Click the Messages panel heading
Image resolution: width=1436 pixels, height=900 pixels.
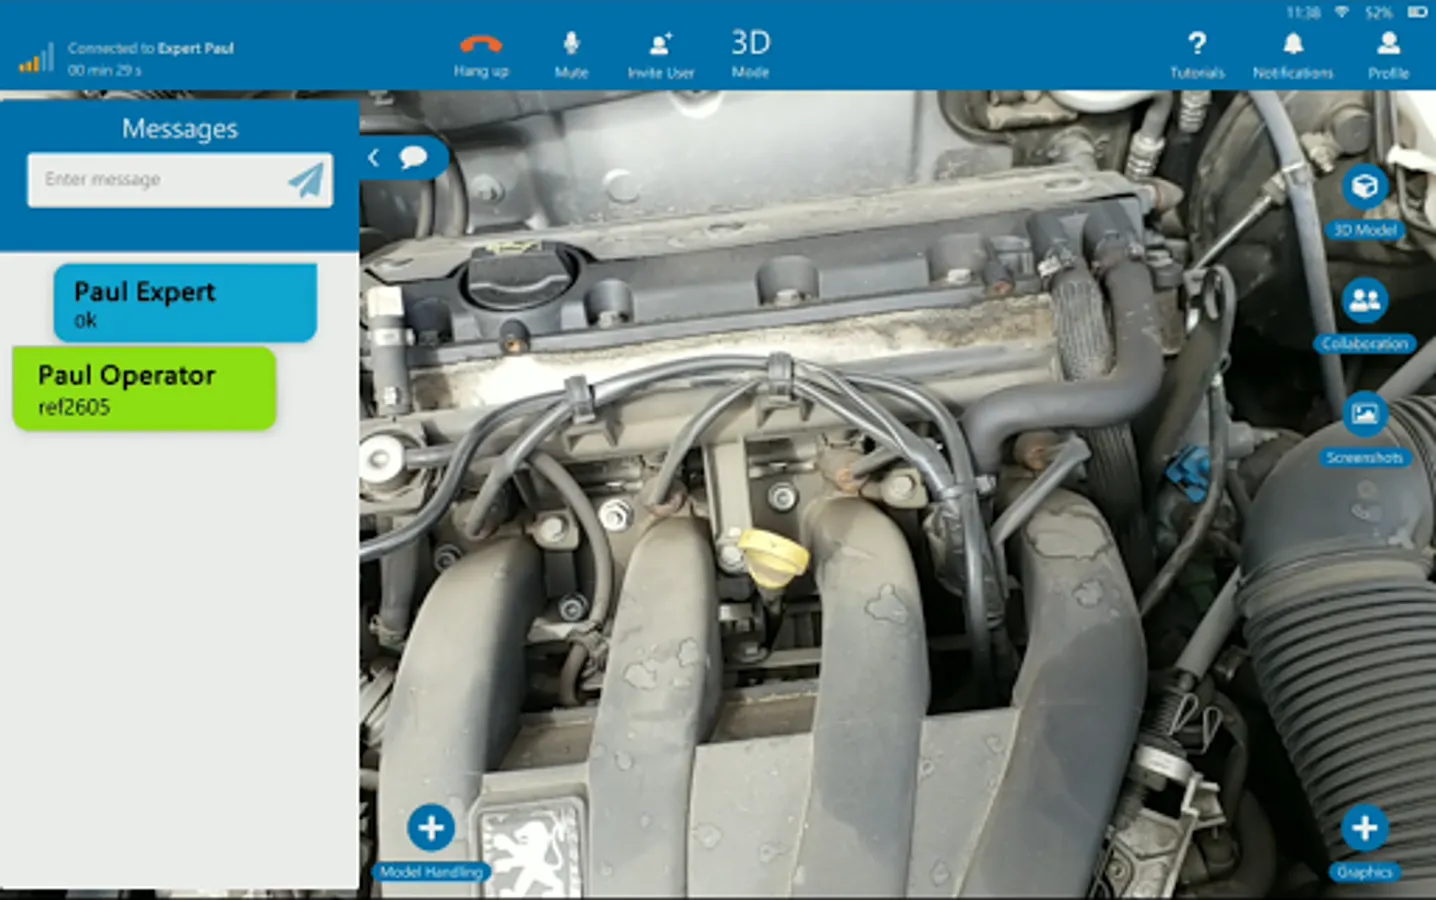180,128
